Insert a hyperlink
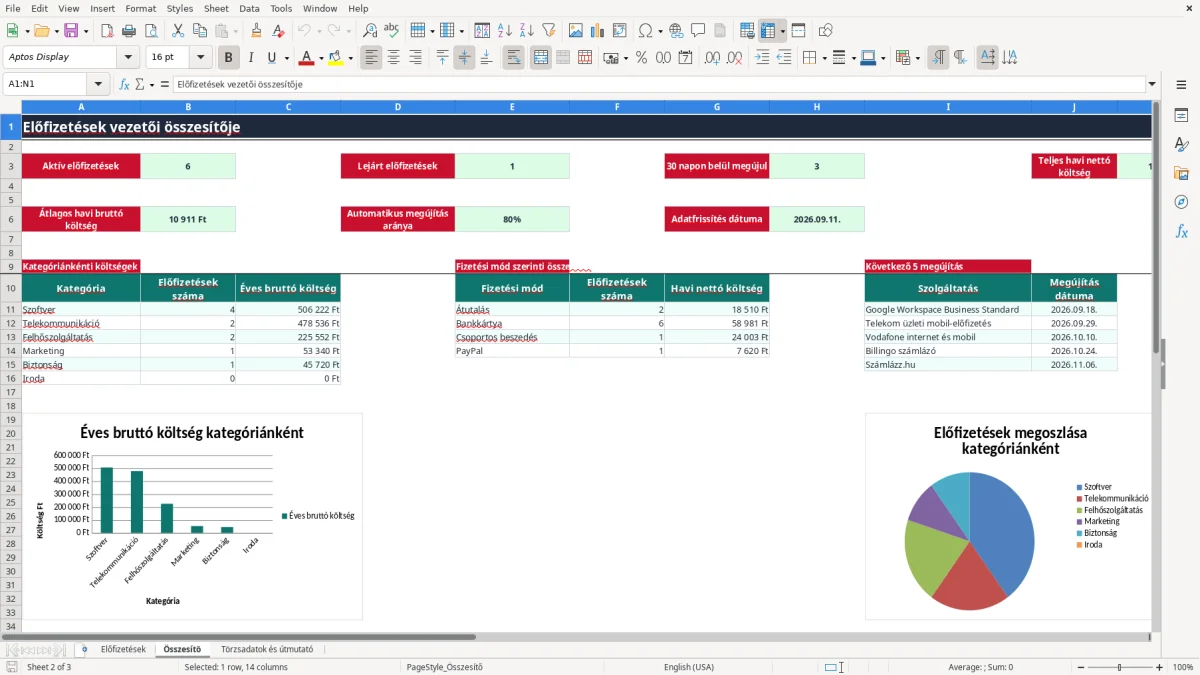This screenshot has height=675, width=1200. pyautogui.click(x=676, y=31)
